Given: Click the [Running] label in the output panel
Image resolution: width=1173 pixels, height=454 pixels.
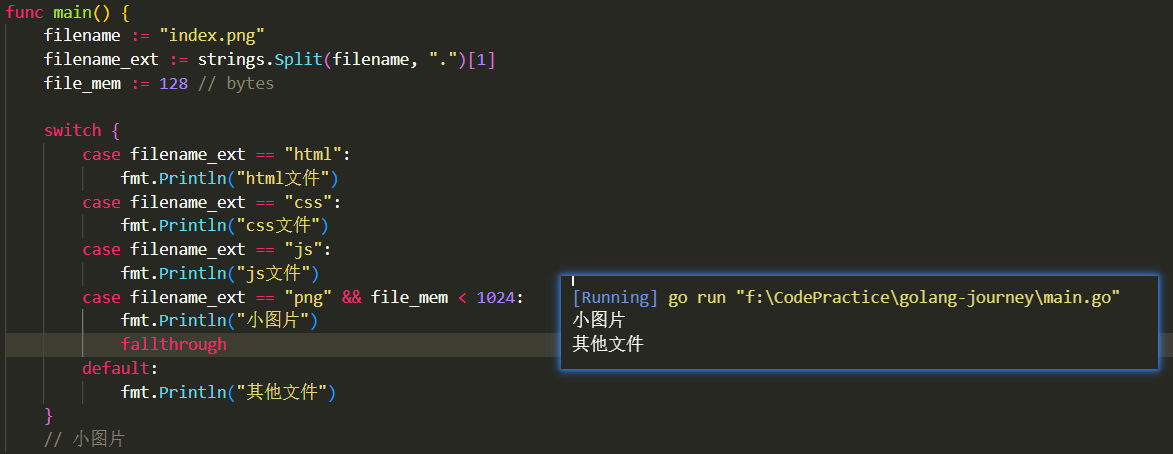Looking at the screenshot, I should 615,297.
